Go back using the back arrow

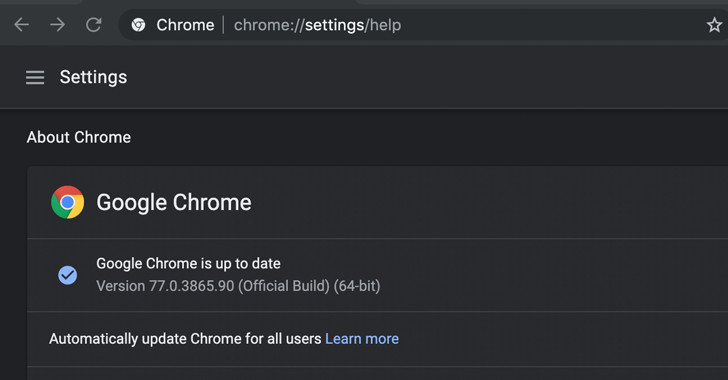click(x=21, y=25)
